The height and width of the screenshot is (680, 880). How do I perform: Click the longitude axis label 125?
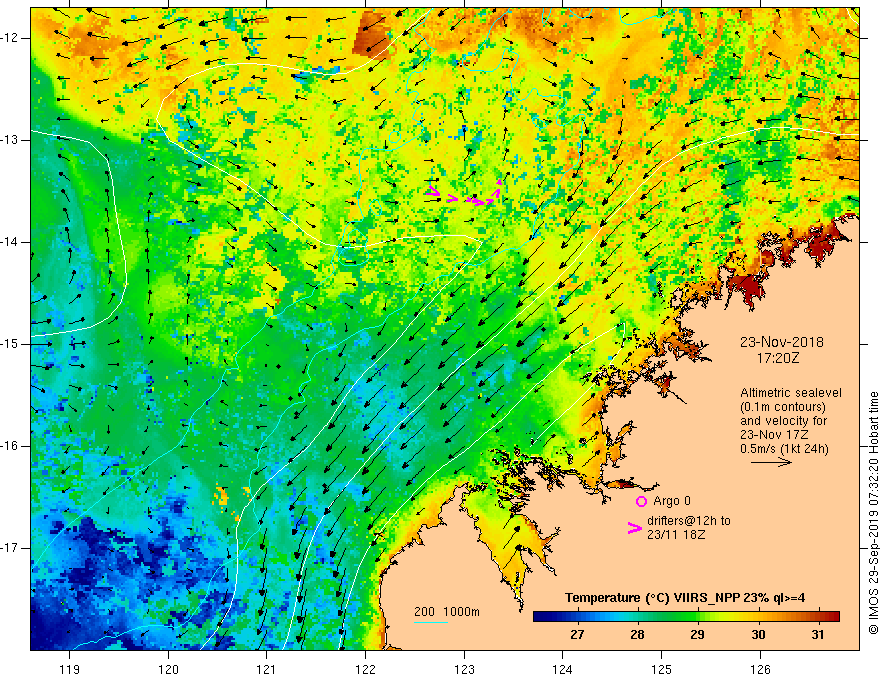tap(661, 669)
